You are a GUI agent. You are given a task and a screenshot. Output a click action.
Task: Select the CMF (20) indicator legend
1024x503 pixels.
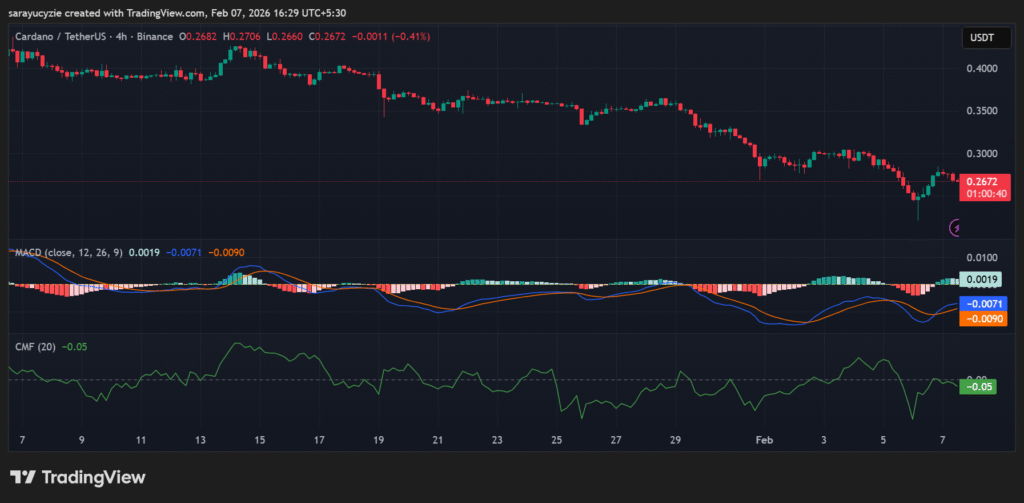point(34,346)
